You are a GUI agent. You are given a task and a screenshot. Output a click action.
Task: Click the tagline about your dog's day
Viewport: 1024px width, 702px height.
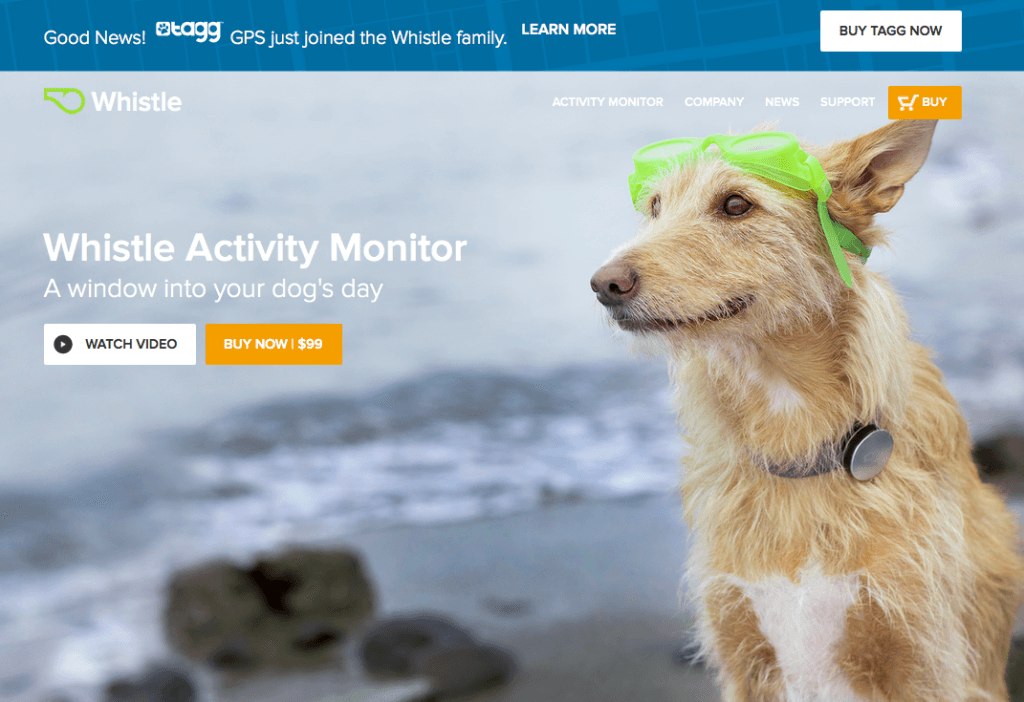pyautogui.click(x=213, y=289)
